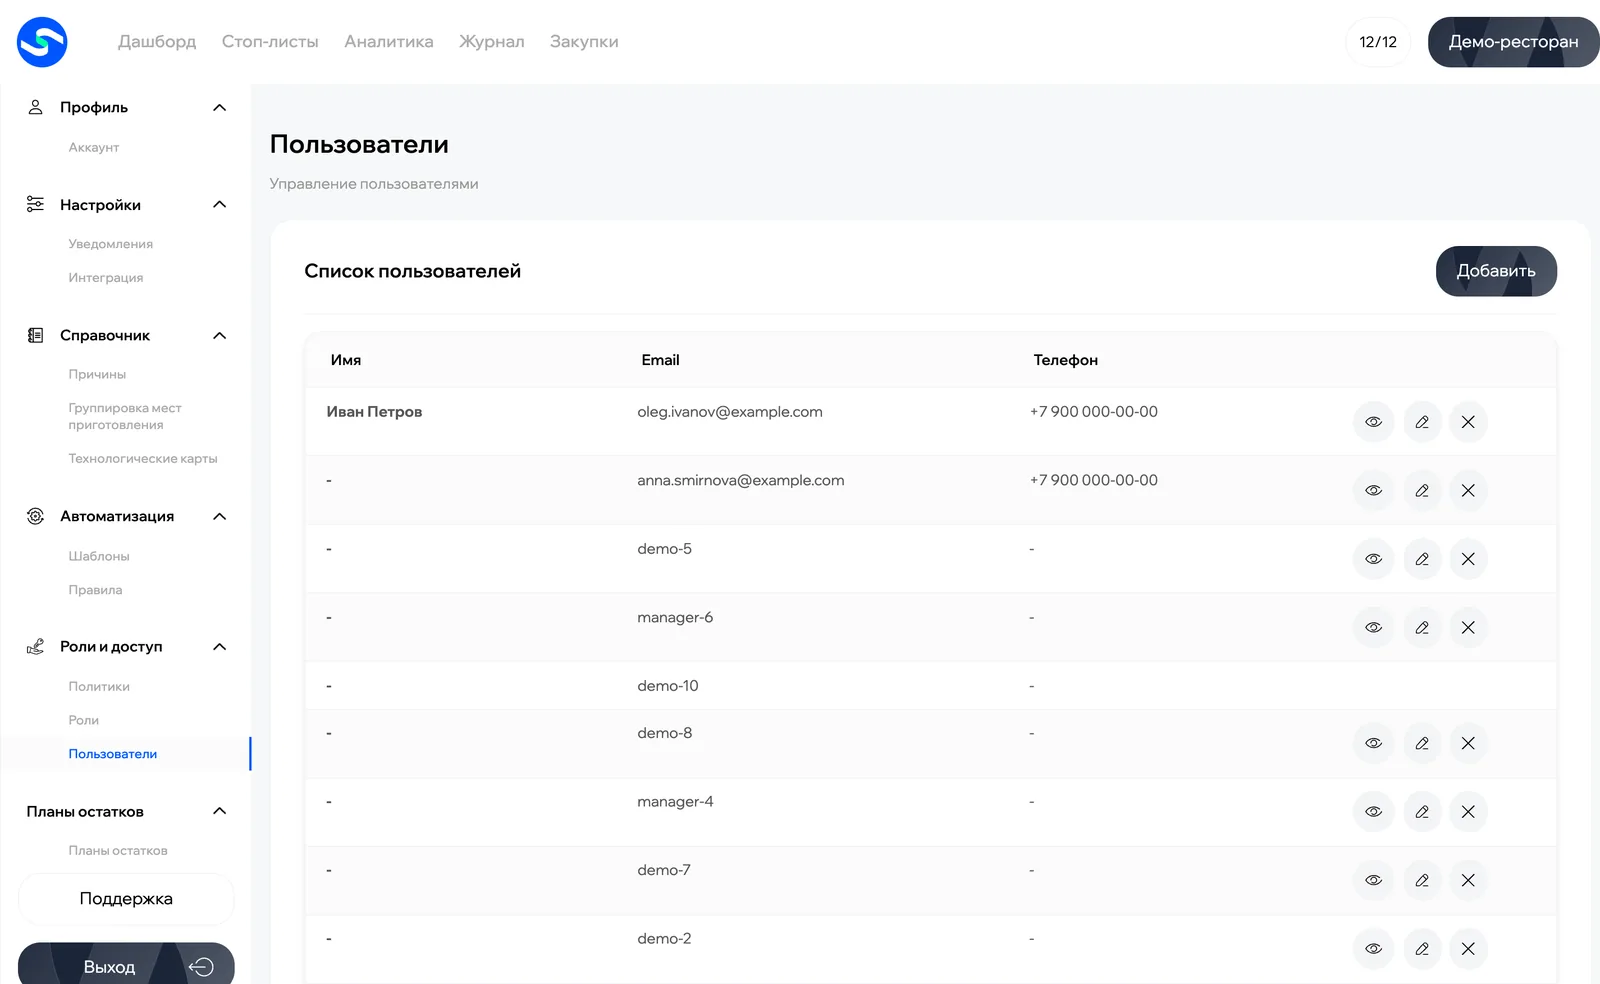
Task: Open the Демо-ресторан selector button
Action: click(1514, 42)
